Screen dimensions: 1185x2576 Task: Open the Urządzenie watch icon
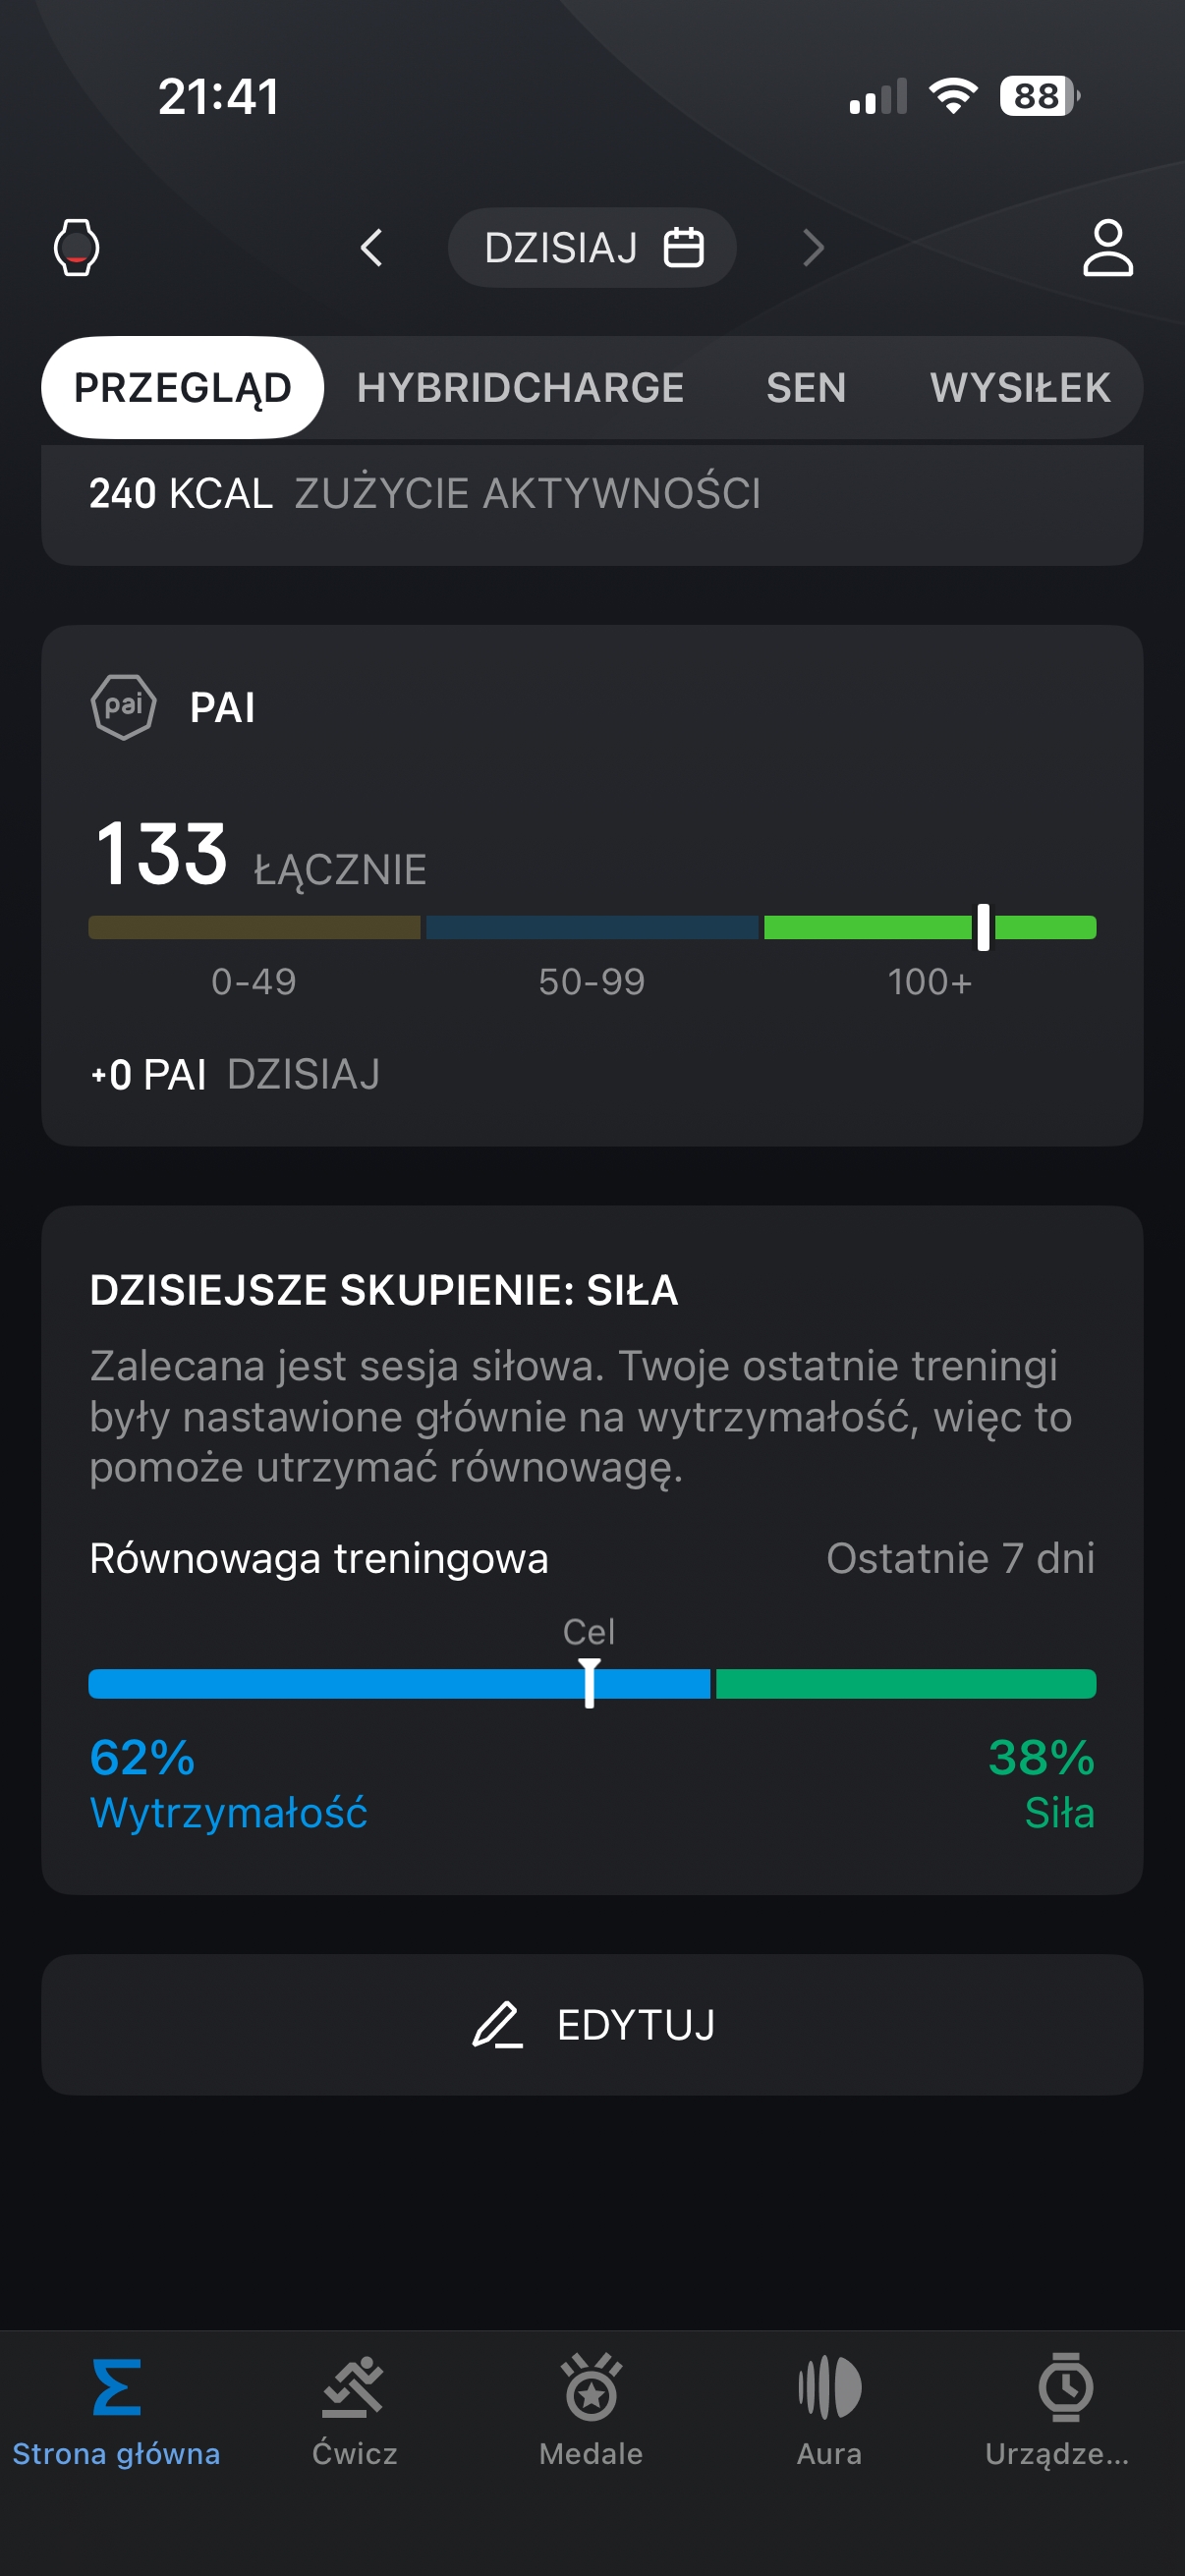click(1066, 2388)
